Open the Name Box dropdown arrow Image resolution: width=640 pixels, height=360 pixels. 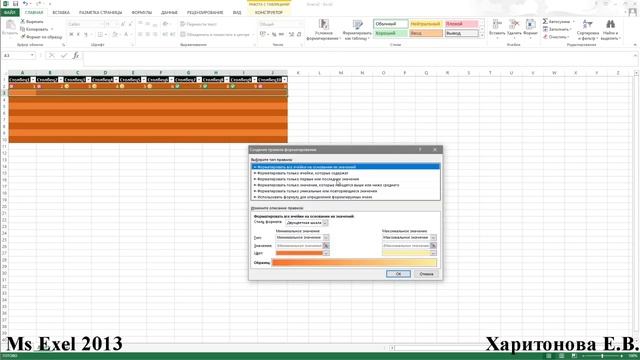32,56
